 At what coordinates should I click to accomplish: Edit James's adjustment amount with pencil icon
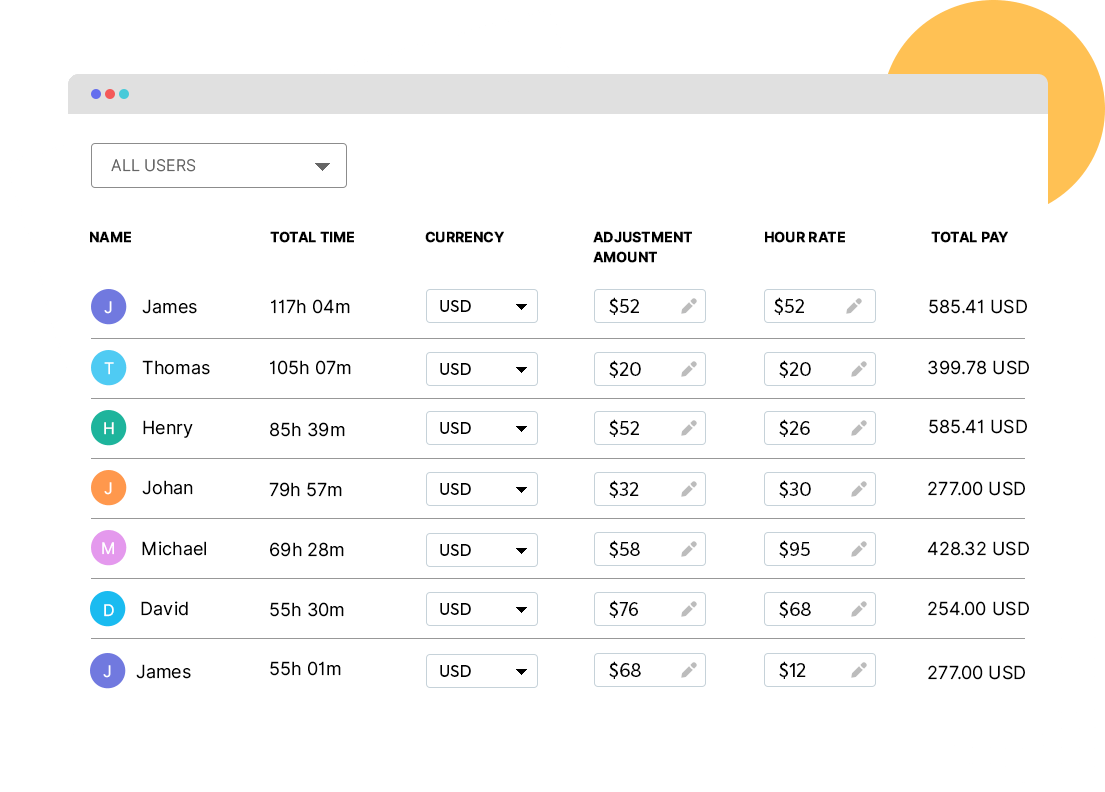690,306
